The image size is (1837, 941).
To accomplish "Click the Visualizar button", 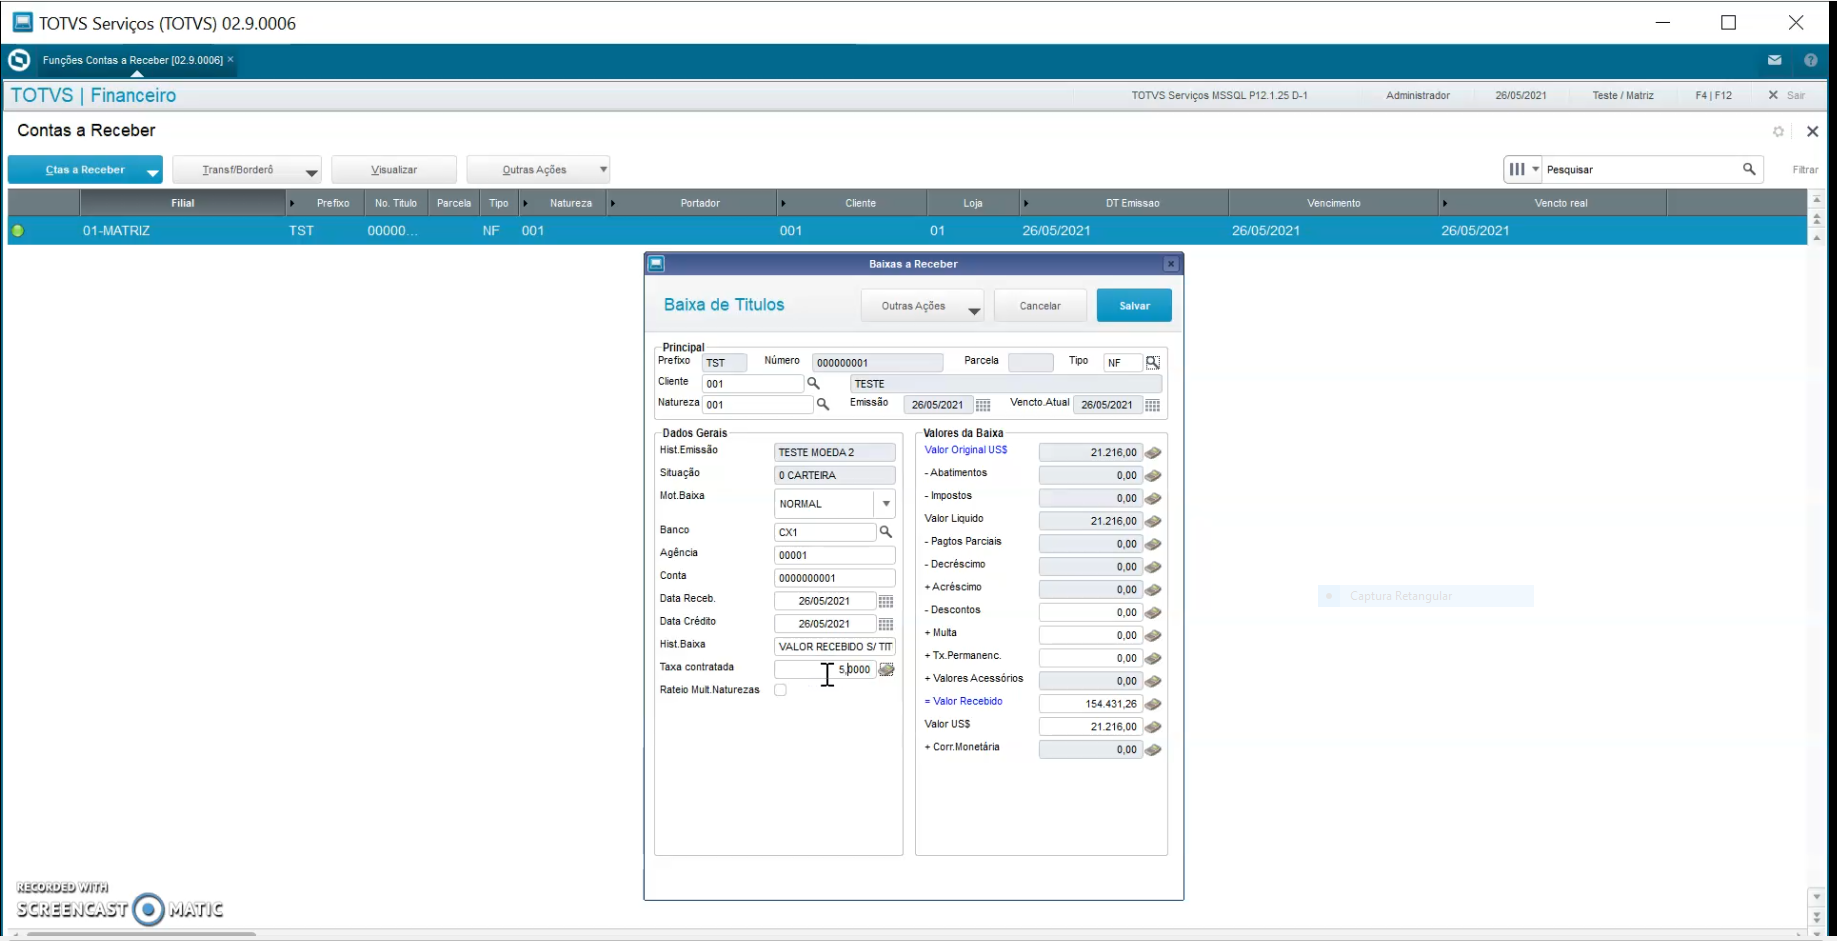I will [x=394, y=170].
